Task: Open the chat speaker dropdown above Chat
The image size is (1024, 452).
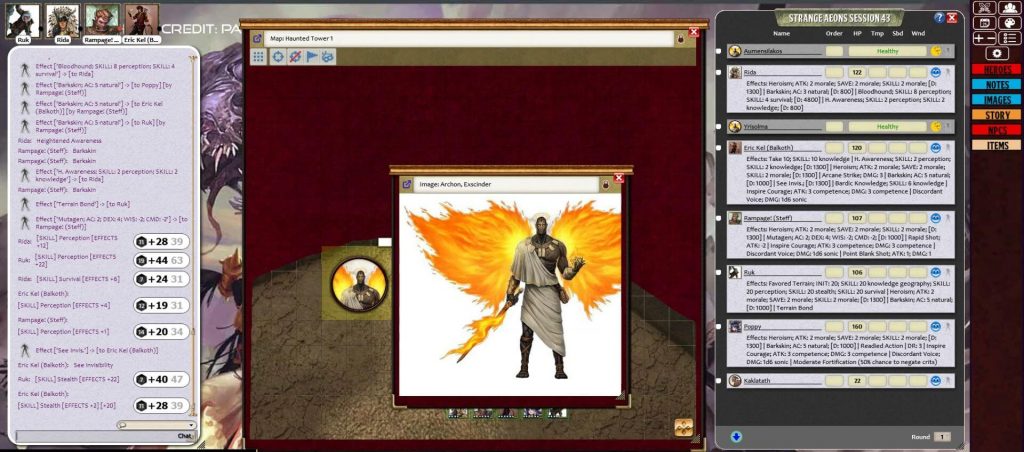Action: (x=156, y=425)
